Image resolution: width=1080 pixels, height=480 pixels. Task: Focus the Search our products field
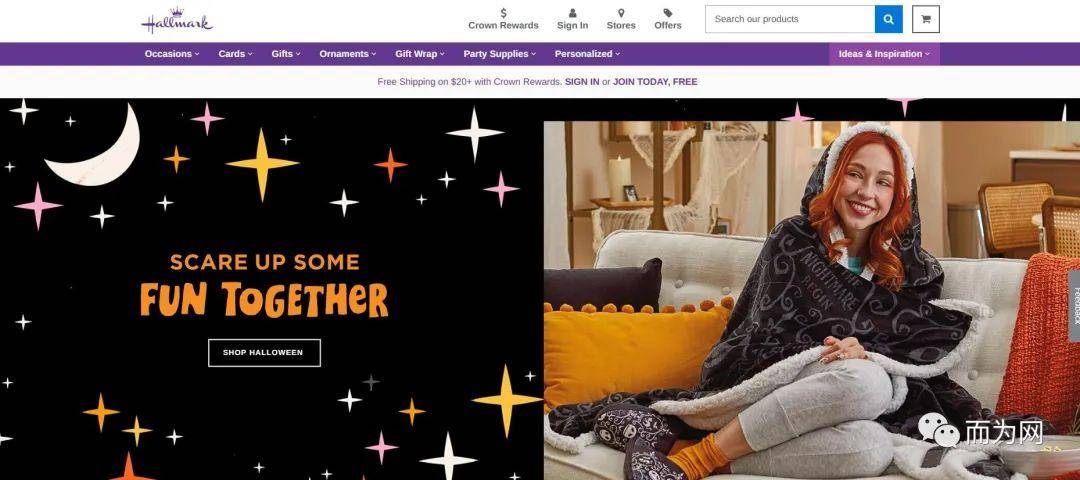coord(790,19)
